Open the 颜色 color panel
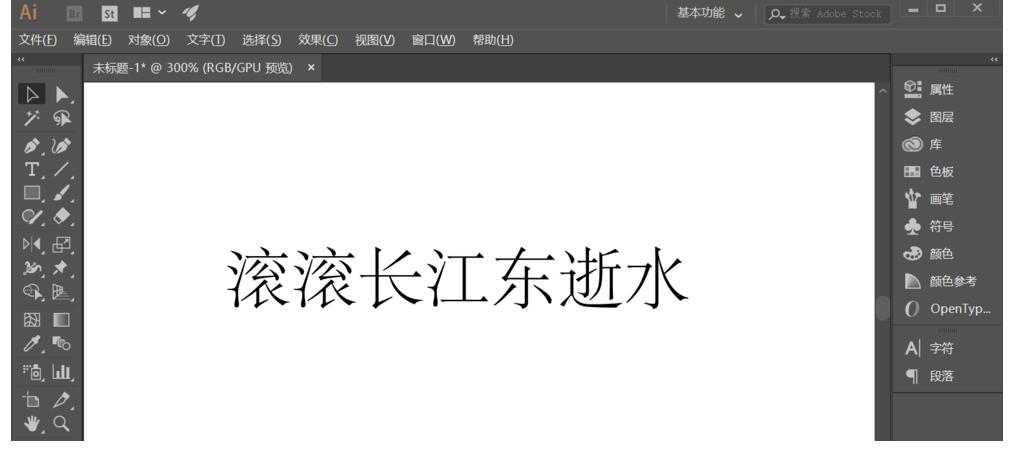Screen dimensions: 1036x449 click(930, 254)
